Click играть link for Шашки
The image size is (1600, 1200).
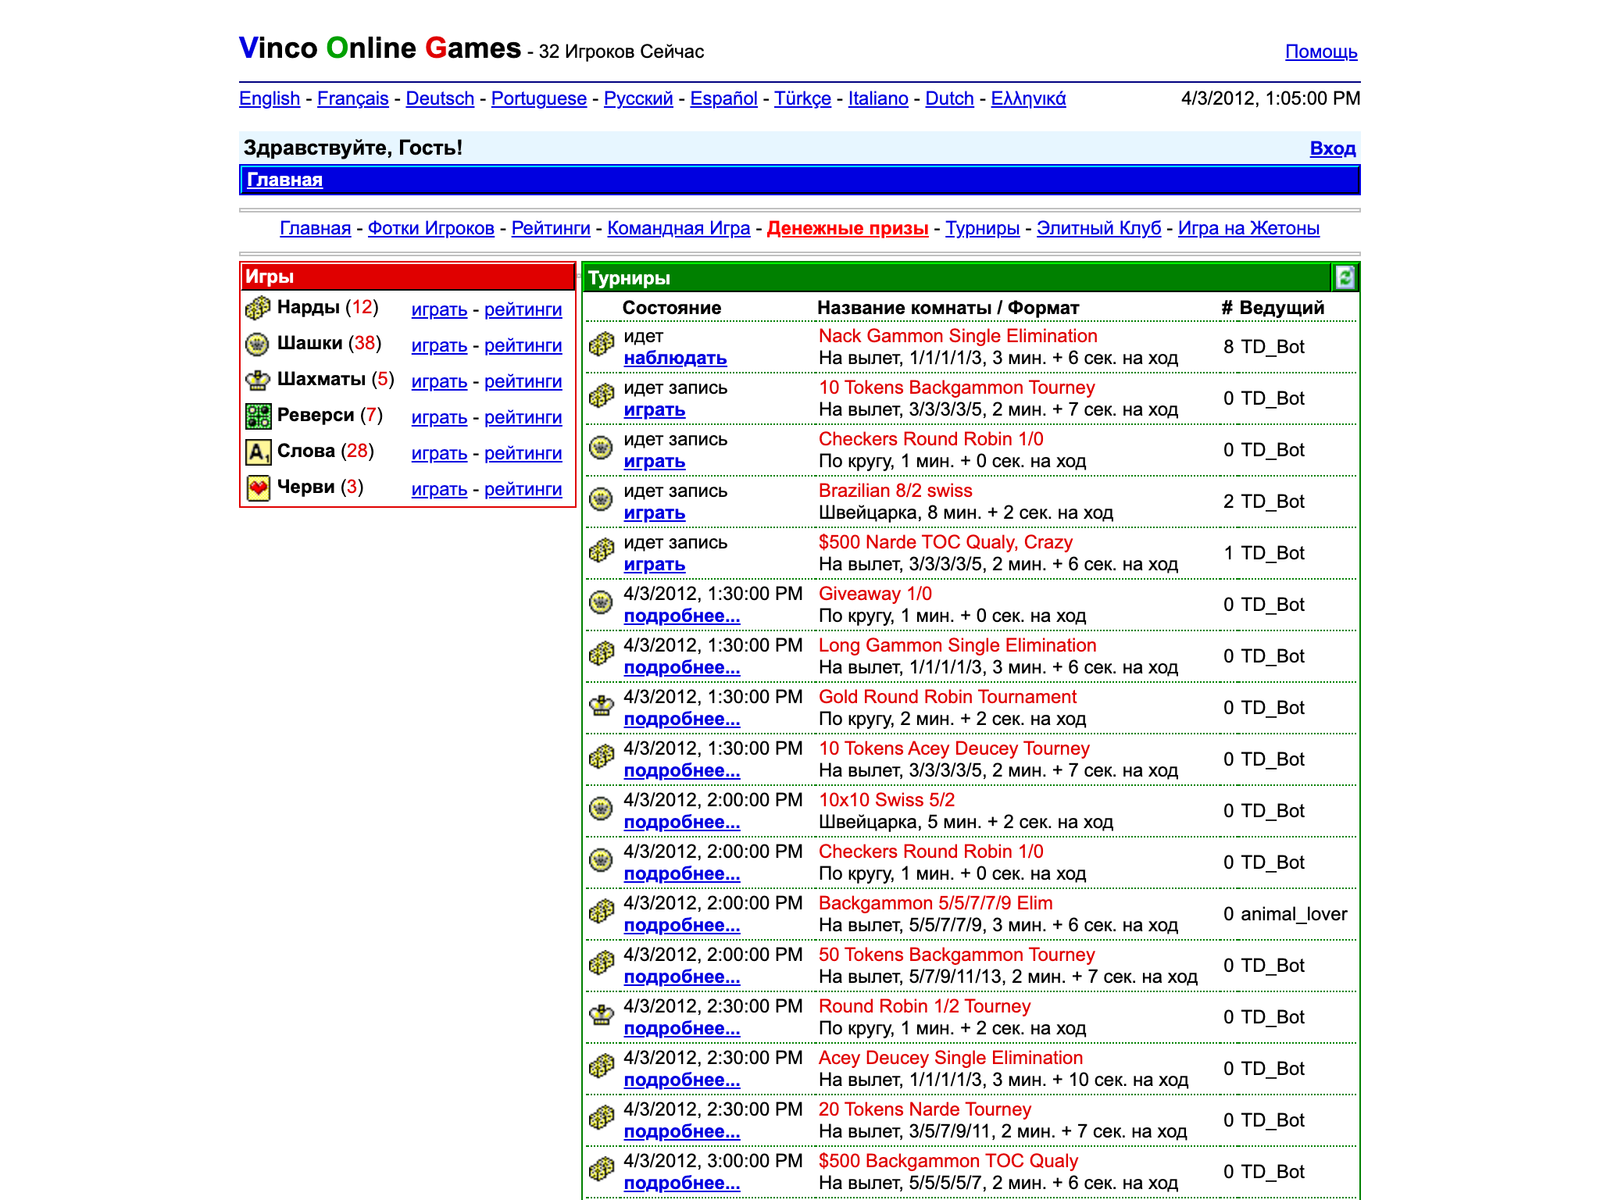[x=439, y=345]
